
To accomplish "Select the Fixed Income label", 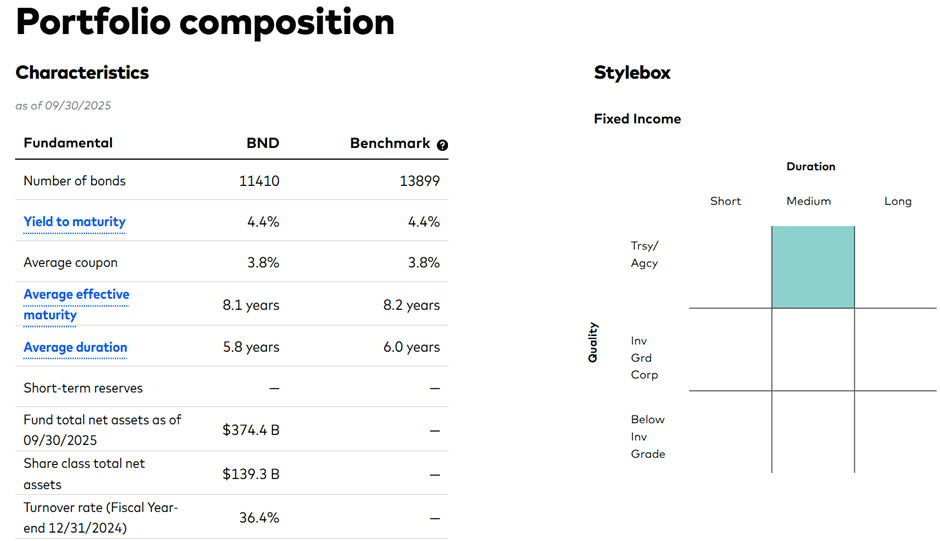I will [x=637, y=119].
